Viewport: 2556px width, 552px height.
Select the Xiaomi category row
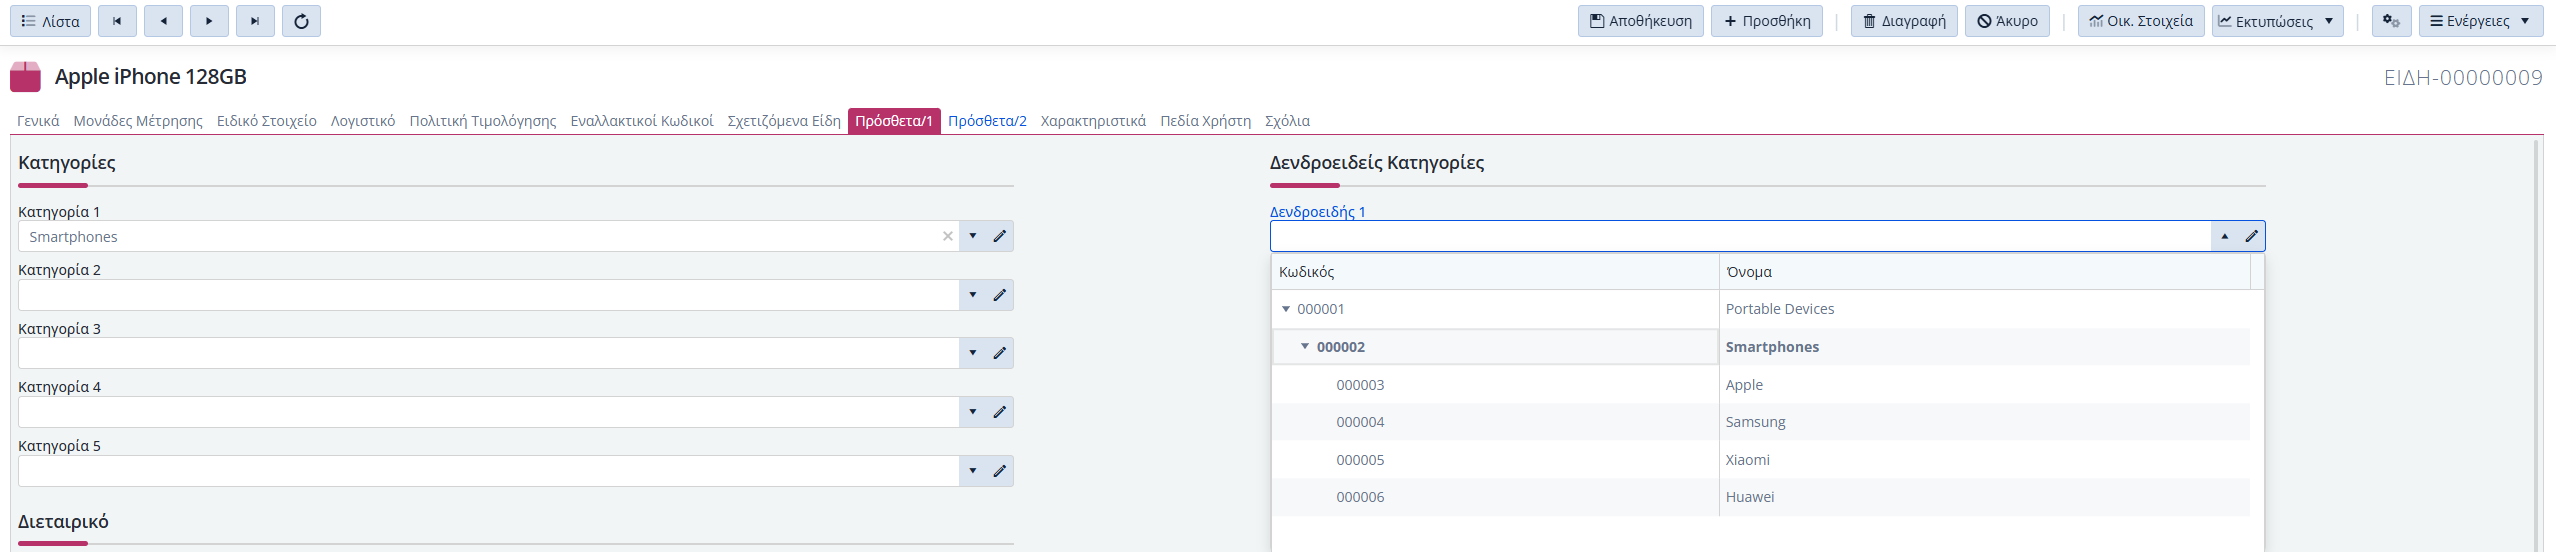tap(1761, 460)
